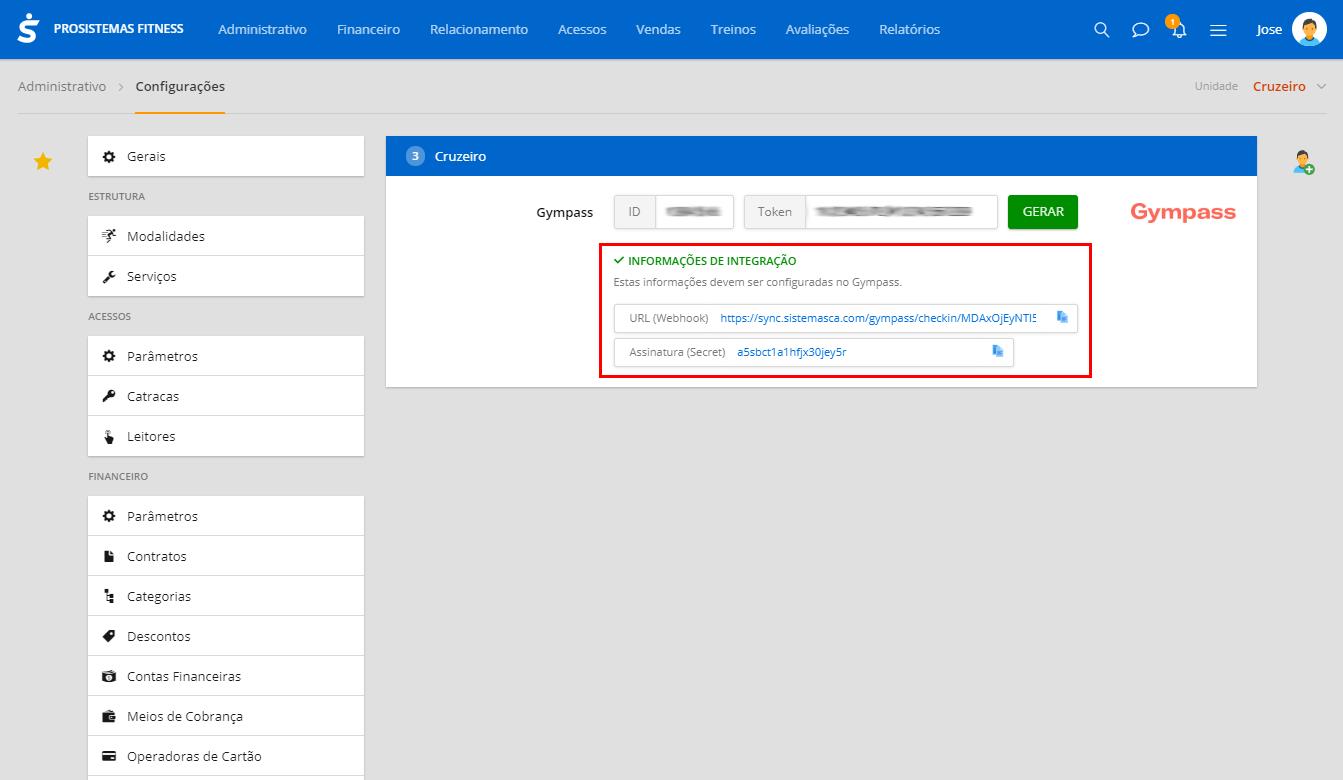Click the Catracas key icon
The width and height of the screenshot is (1343, 780).
(x=109, y=396)
